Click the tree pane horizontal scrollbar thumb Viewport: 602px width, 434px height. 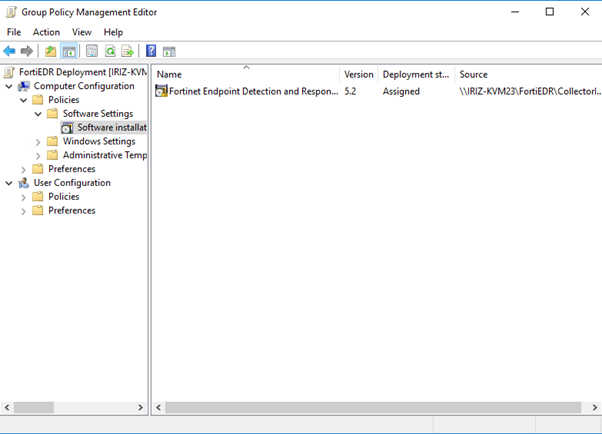click(34, 407)
